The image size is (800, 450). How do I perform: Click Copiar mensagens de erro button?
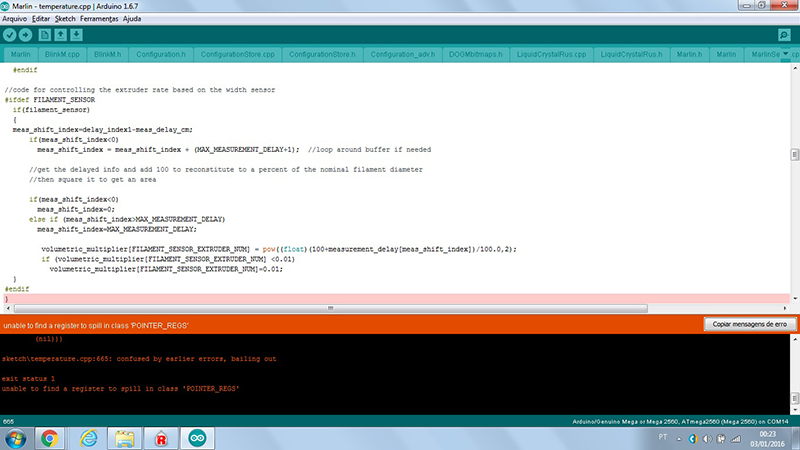(x=749, y=324)
